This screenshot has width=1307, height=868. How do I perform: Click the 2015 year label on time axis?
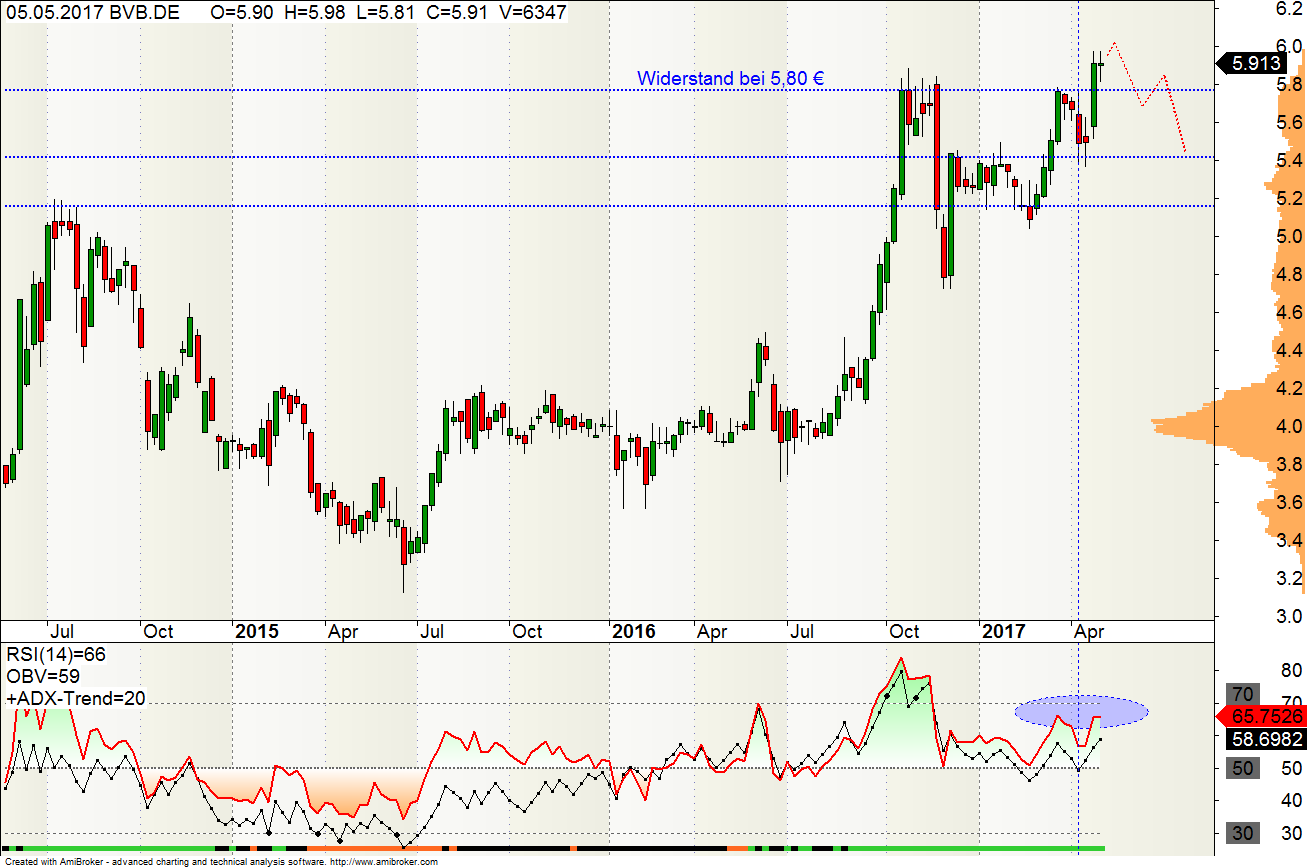(257, 631)
